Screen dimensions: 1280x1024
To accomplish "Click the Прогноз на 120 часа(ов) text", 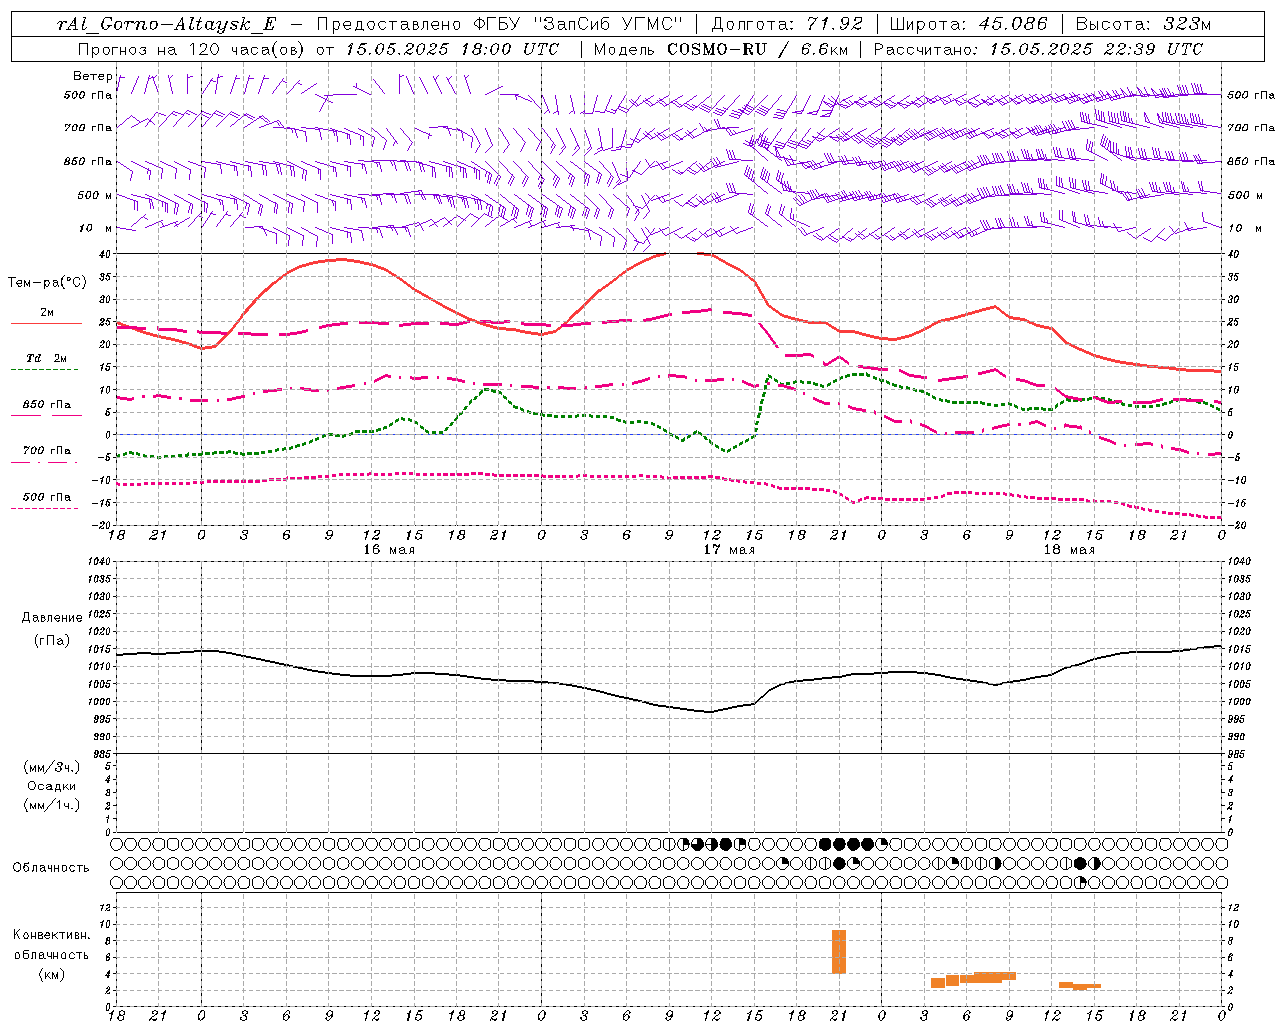I will pos(192,49).
